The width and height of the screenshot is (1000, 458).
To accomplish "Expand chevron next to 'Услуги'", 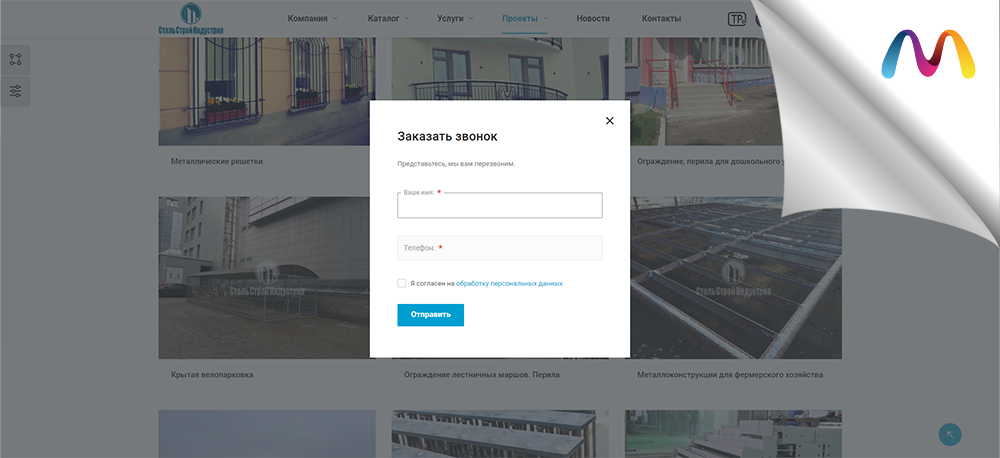I will tap(471, 18).
